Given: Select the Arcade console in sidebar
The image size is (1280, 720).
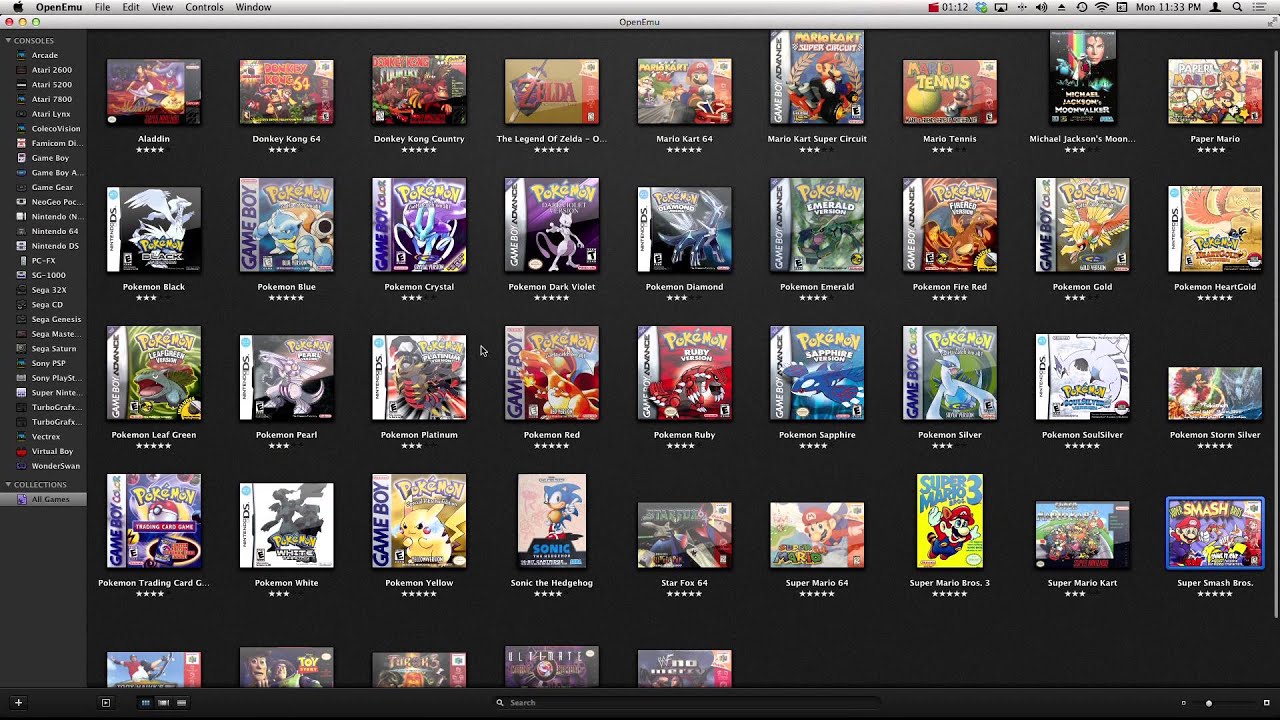Looking at the screenshot, I should [43, 55].
